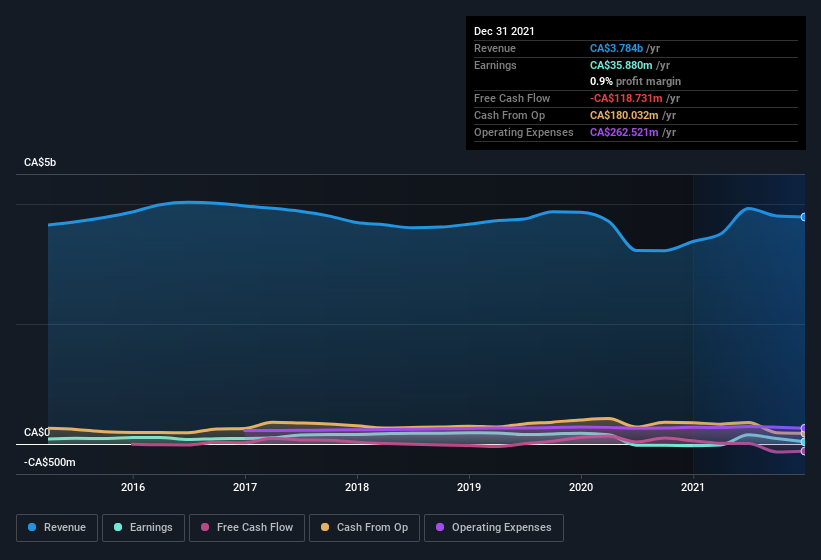
Task: Click the Earnings label in tooltip
Action: 495,65
